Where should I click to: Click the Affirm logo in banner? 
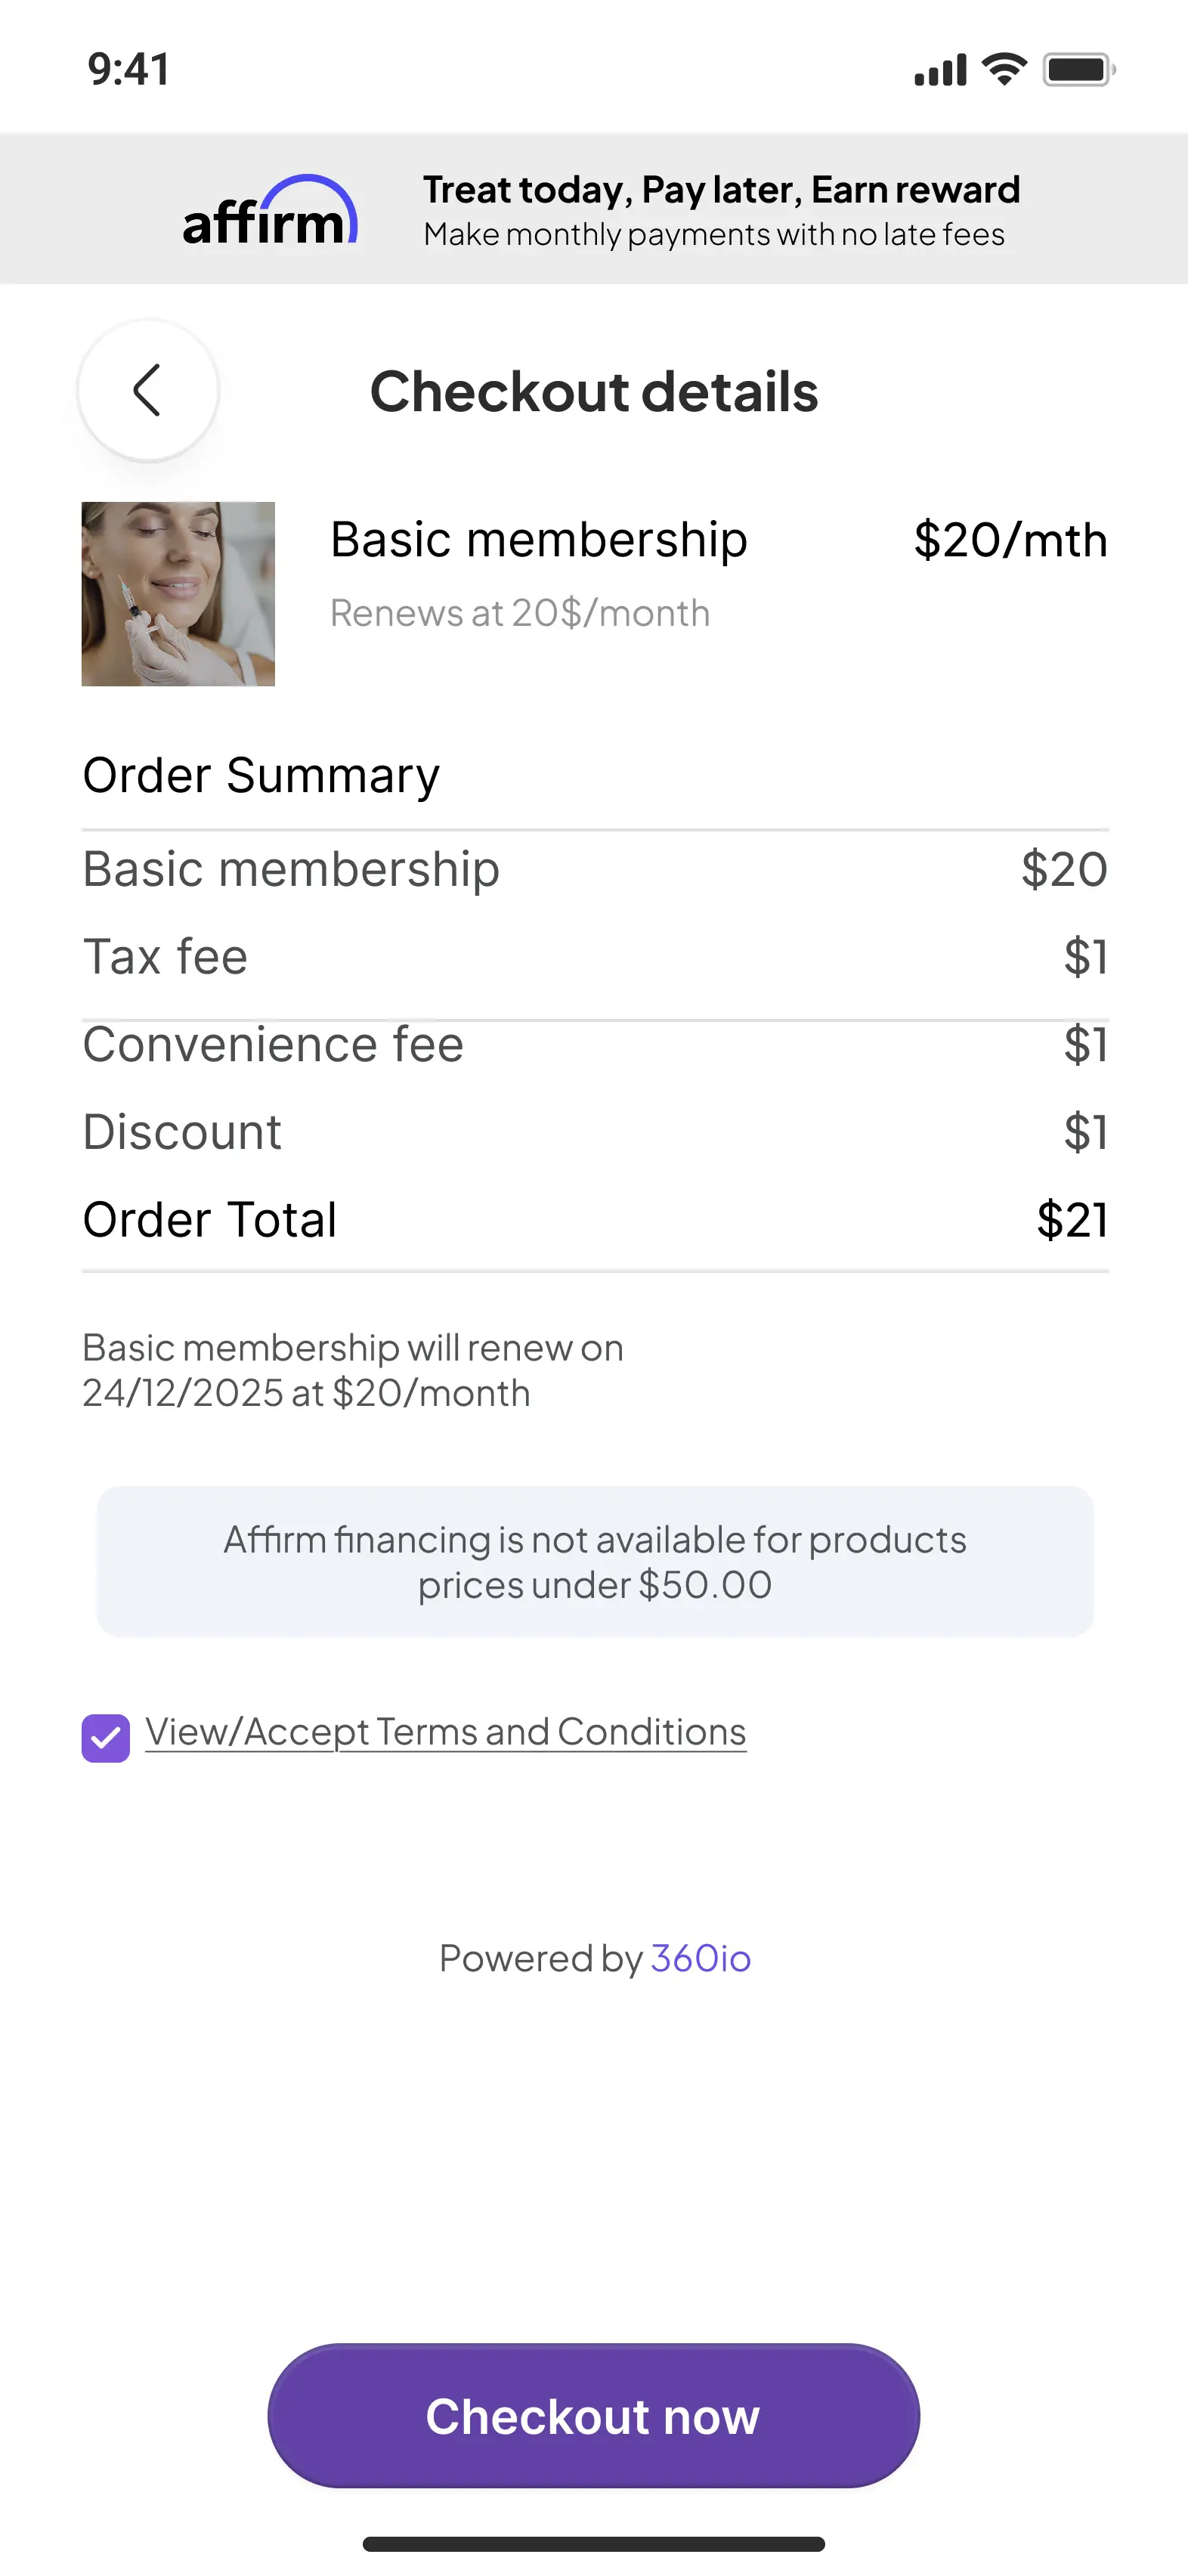coord(270,211)
